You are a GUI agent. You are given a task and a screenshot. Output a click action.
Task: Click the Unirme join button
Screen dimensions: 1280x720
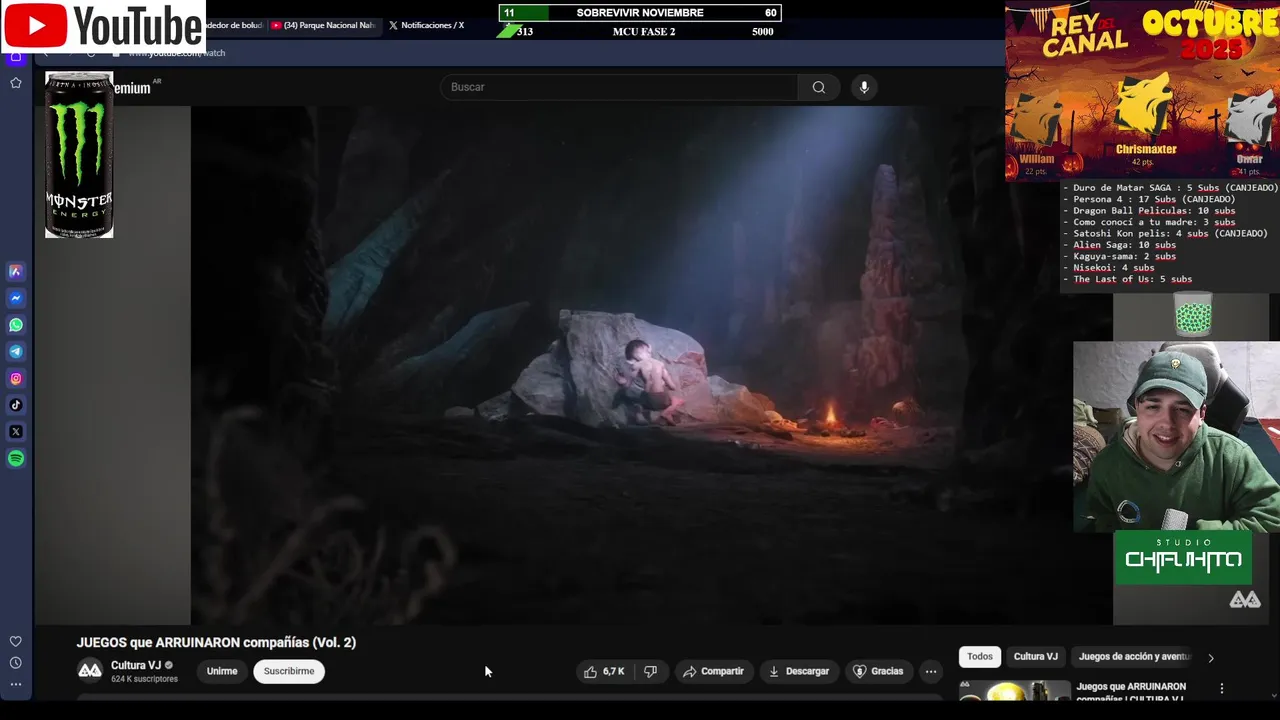222,671
